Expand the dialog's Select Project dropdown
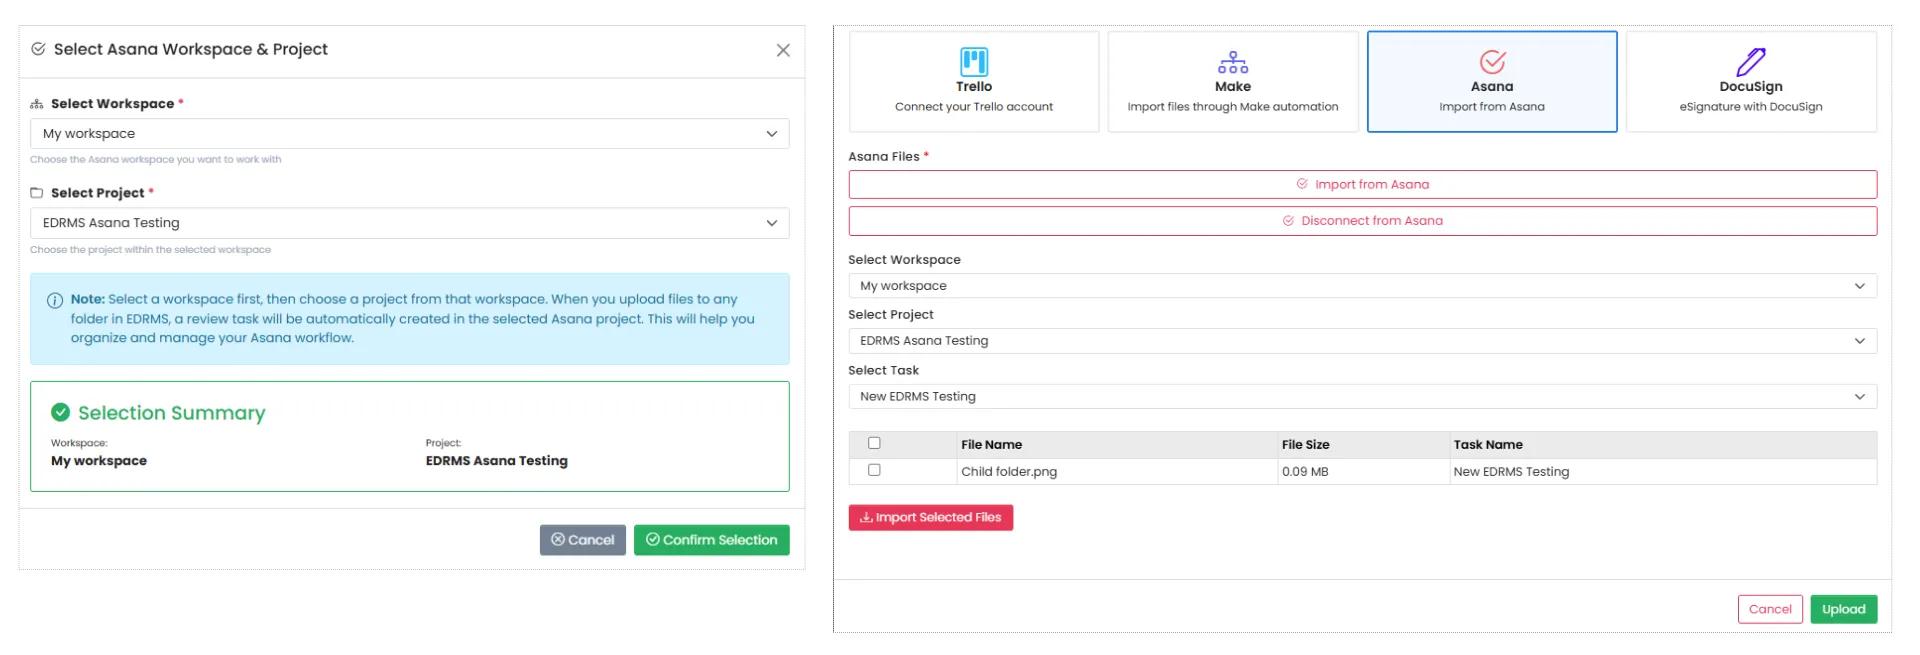 tap(409, 223)
